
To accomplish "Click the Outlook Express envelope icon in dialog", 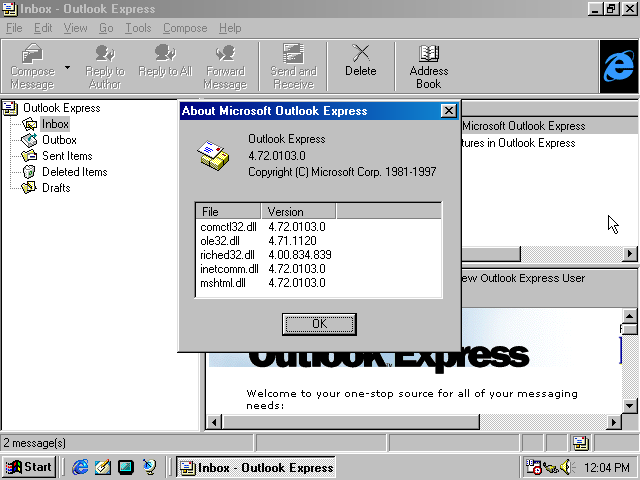I will [x=213, y=156].
